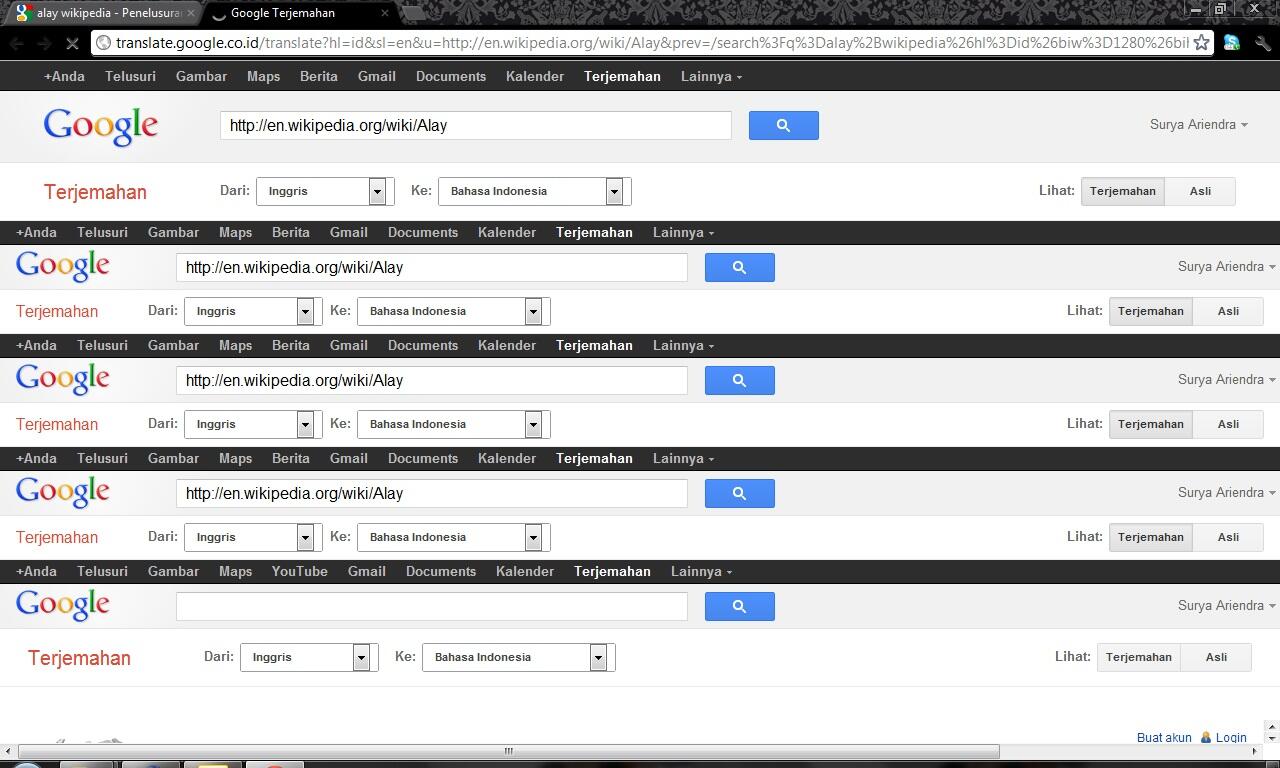Select Terjemahan view in the bottom Lihat toggle
Image resolution: width=1280 pixels, height=768 pixels.
(x=1138, y=657)
